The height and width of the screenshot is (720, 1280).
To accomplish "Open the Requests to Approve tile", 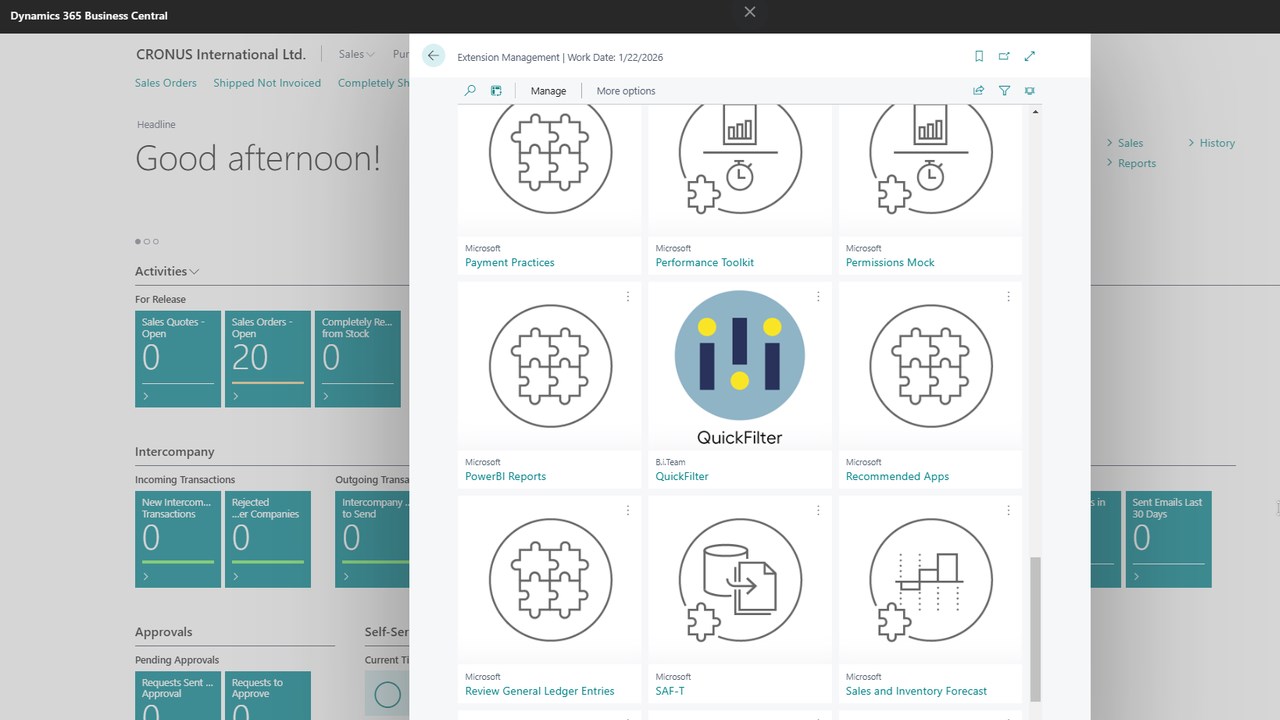I will 268,695.
